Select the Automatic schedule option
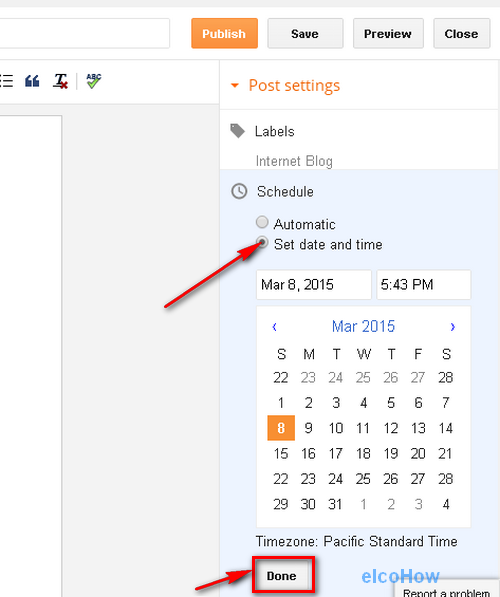 click(x=262, y=222)
